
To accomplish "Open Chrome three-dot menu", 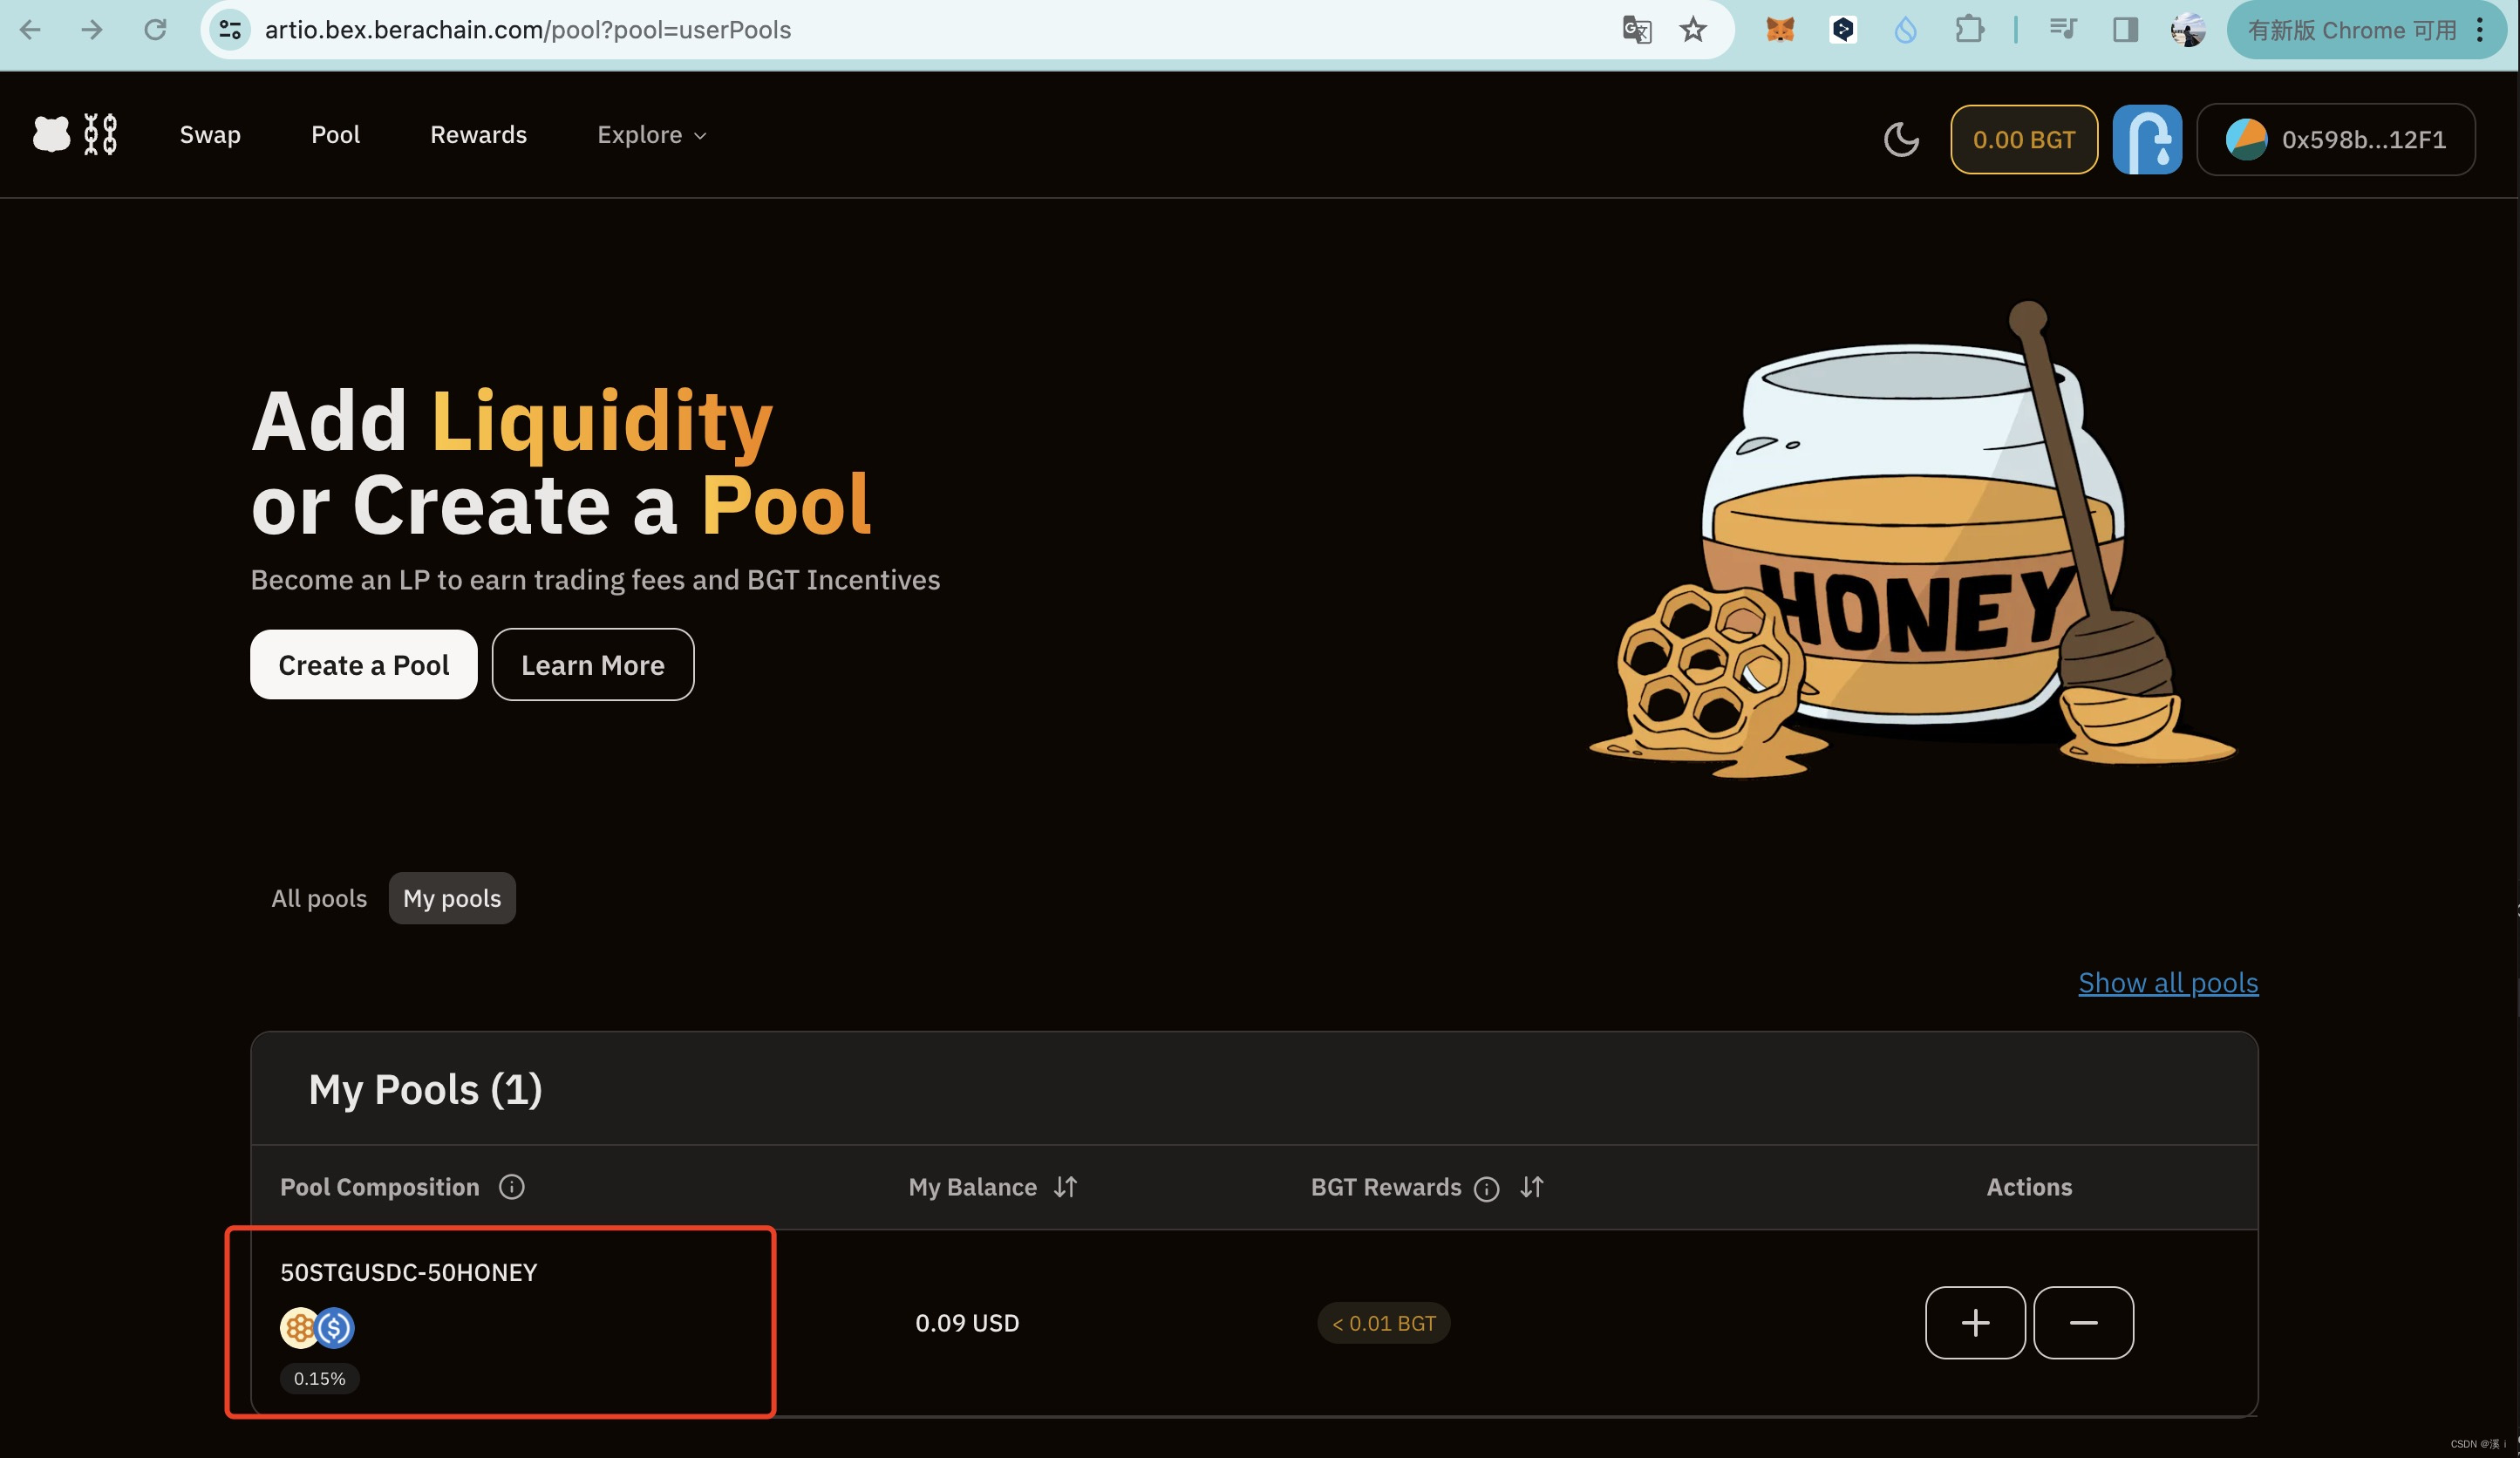I will point(2481,30).
